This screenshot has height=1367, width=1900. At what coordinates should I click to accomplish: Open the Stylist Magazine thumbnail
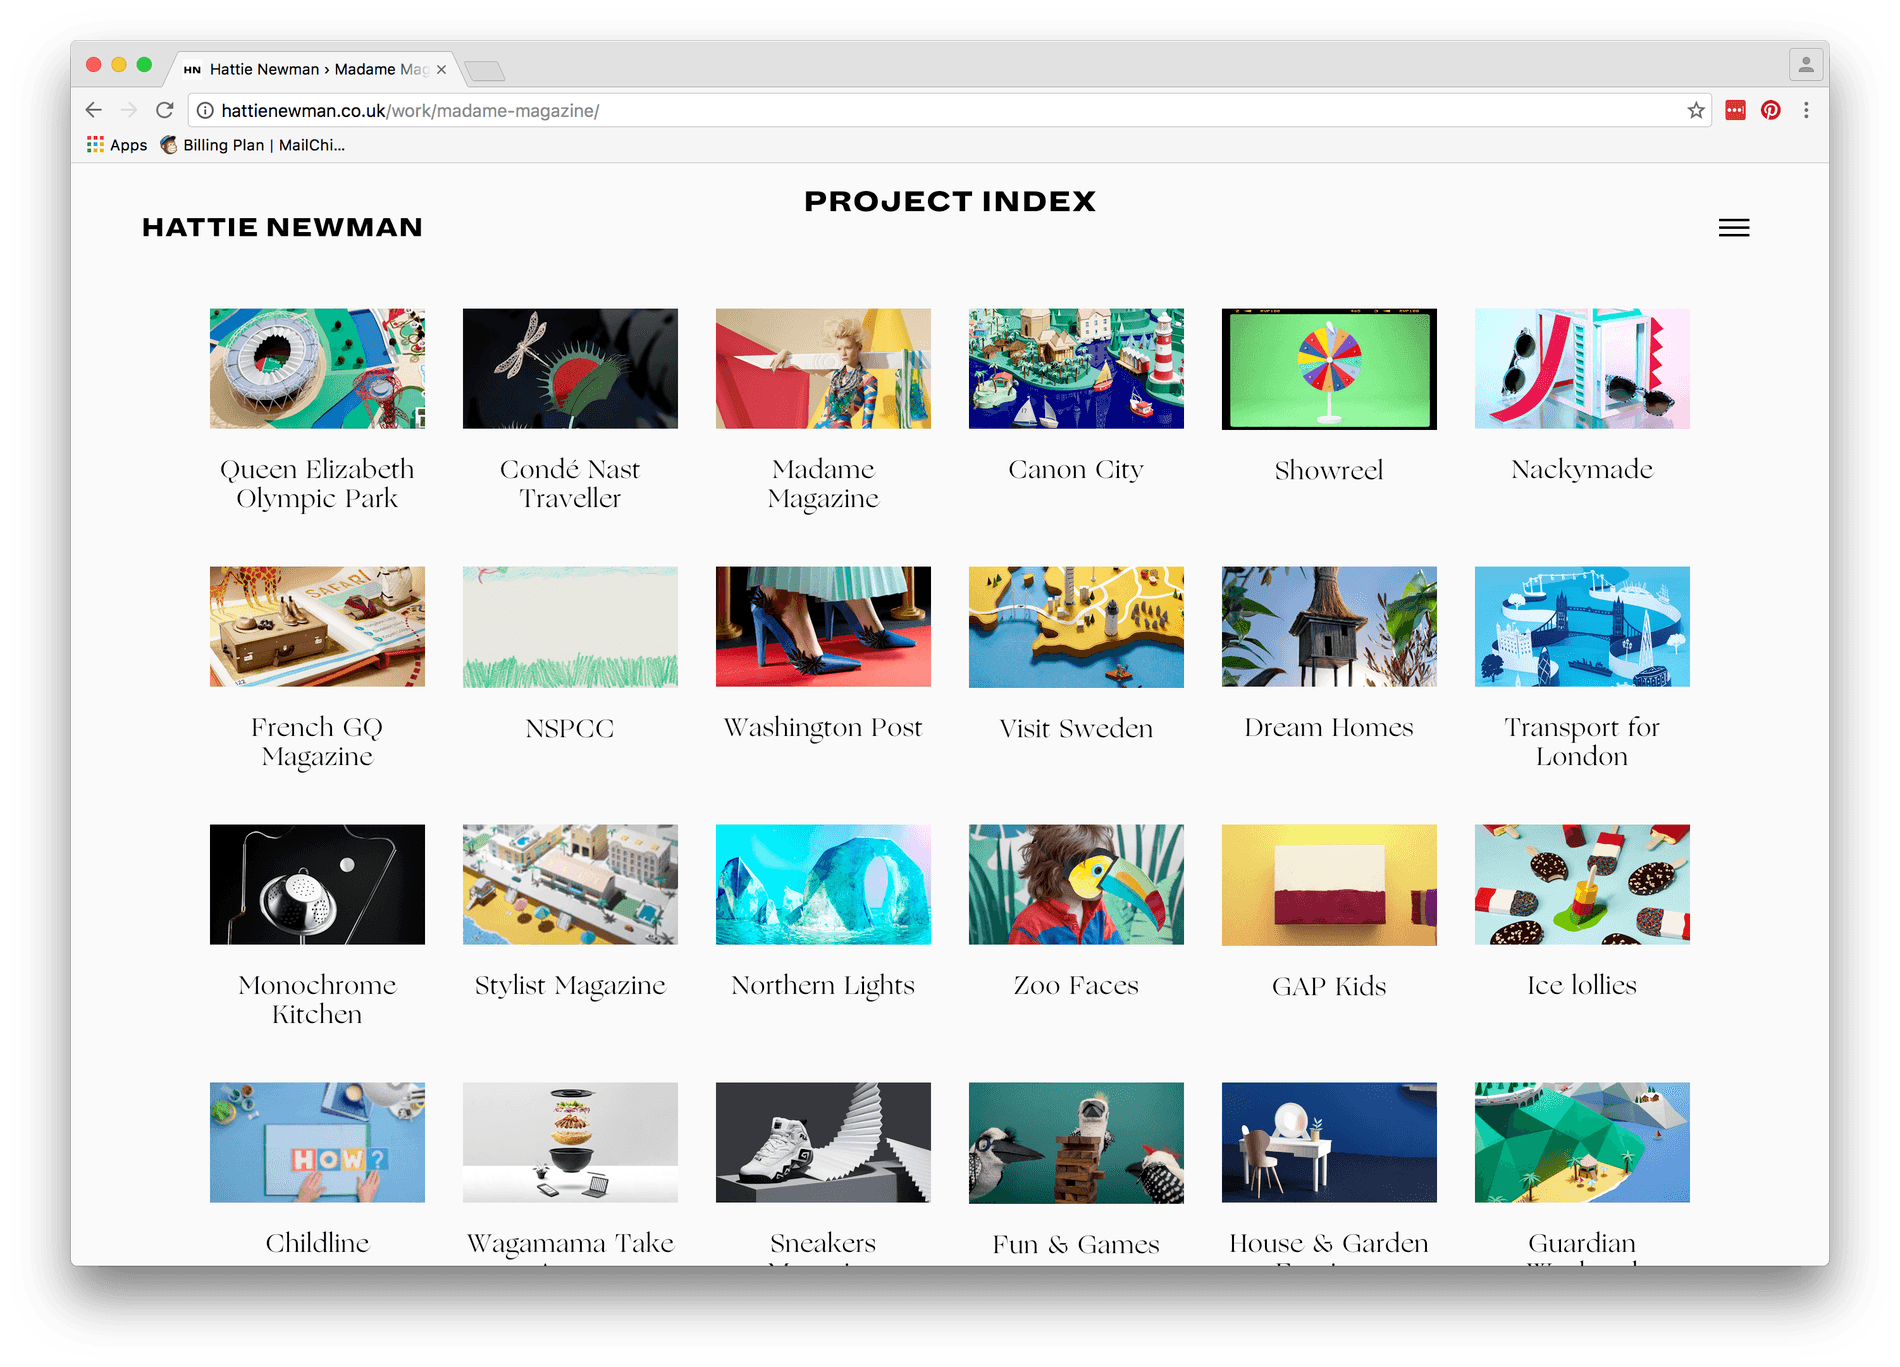570,884
